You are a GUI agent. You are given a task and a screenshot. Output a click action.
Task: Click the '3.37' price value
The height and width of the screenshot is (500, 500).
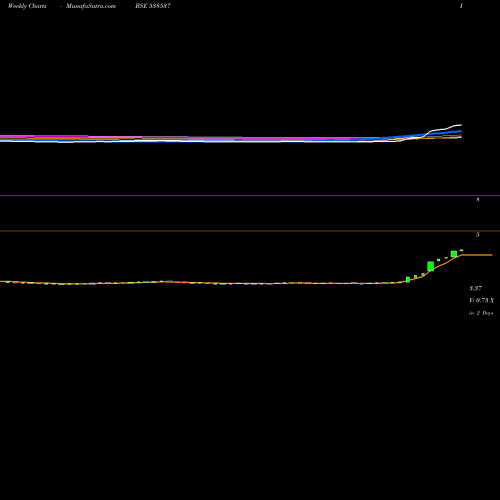(x=475, y=288)
